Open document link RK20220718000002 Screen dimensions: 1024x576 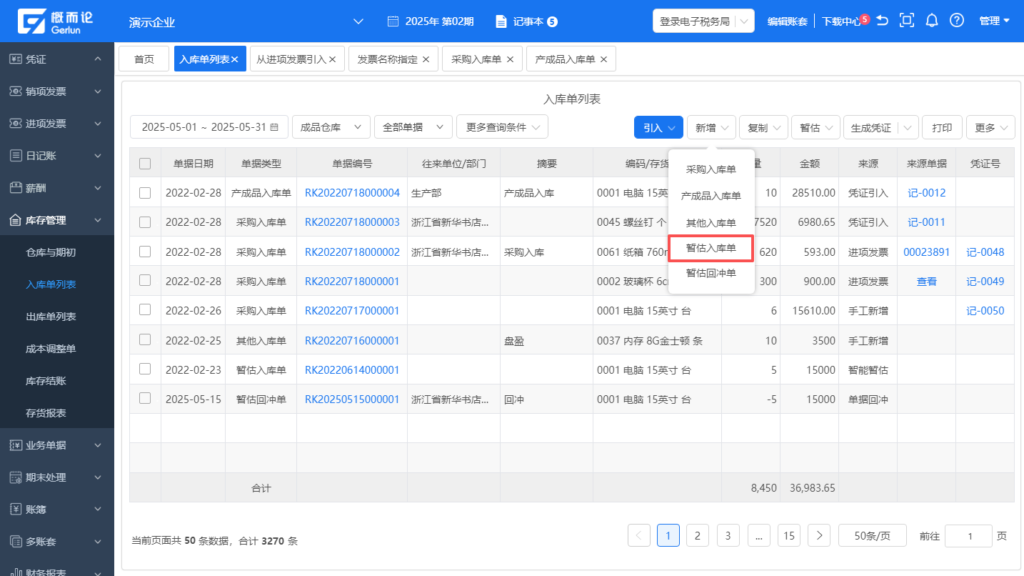pyautogui.click(x=352, y=252)
